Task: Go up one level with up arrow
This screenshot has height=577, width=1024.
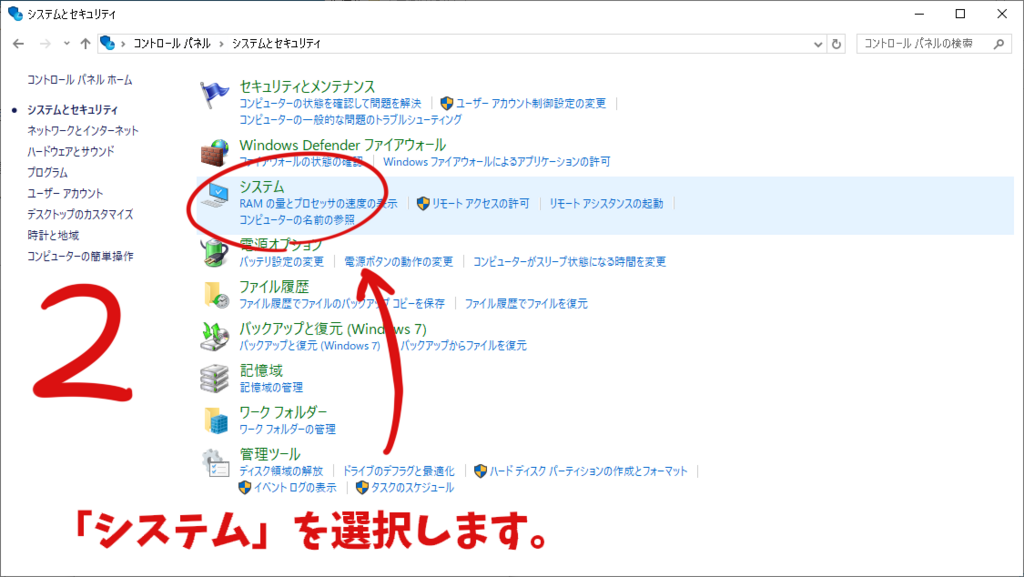Action: tap(86, 44)
